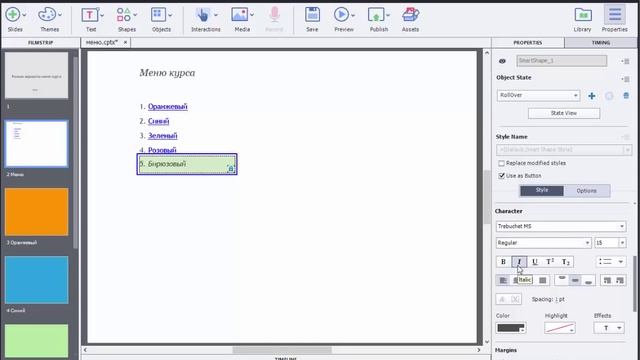Open the Interactions hand icon

[x=202, y=15]
